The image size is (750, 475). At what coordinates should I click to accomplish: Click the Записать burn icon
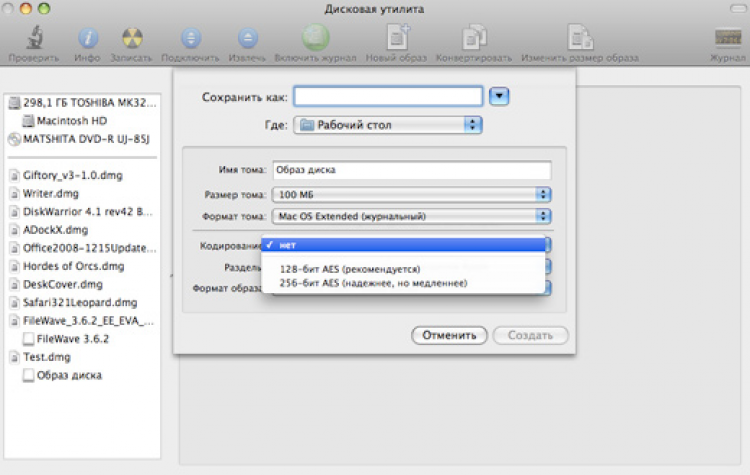tap(132, 38)
